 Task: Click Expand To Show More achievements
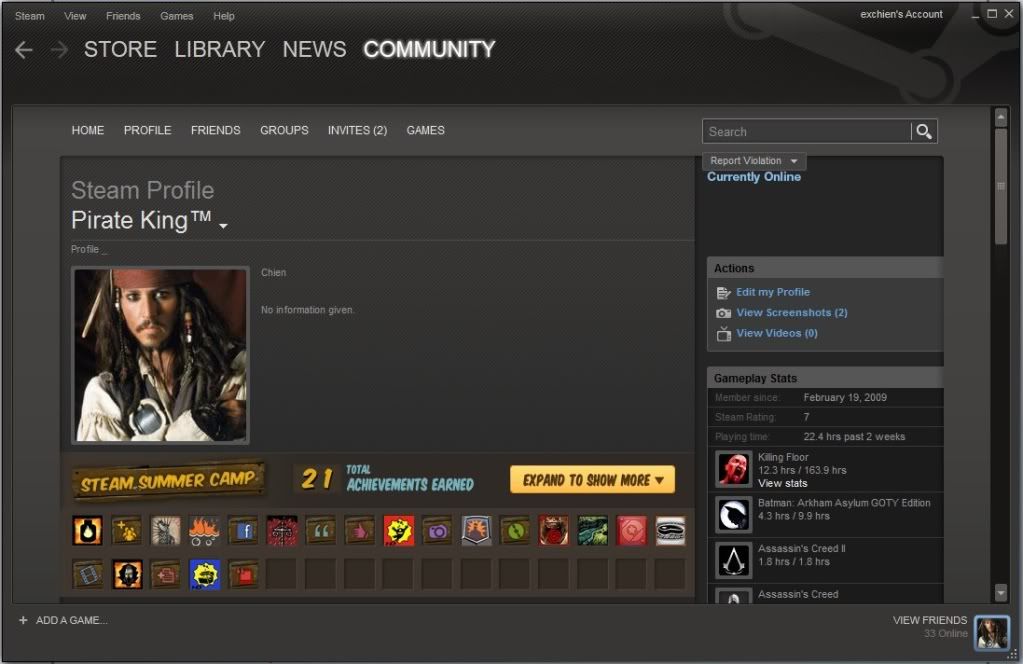592,480
